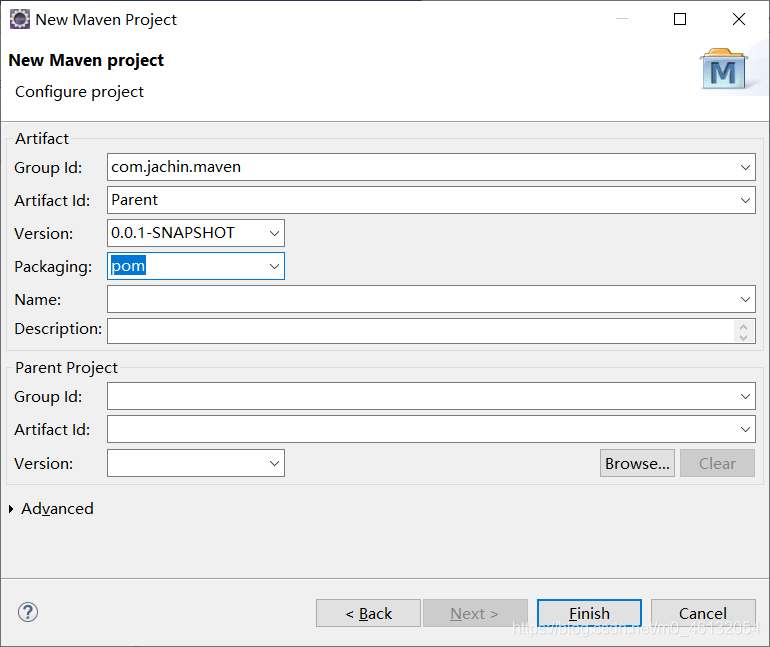
Task: Open the Name field dropdown arrow
Action: [746, 299]
